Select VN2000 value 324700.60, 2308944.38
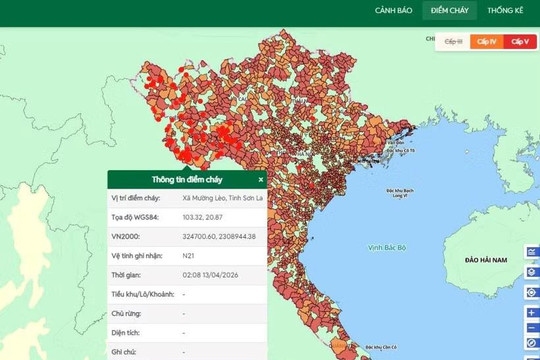This screenshot has width=540, height=360. [219, 237]
